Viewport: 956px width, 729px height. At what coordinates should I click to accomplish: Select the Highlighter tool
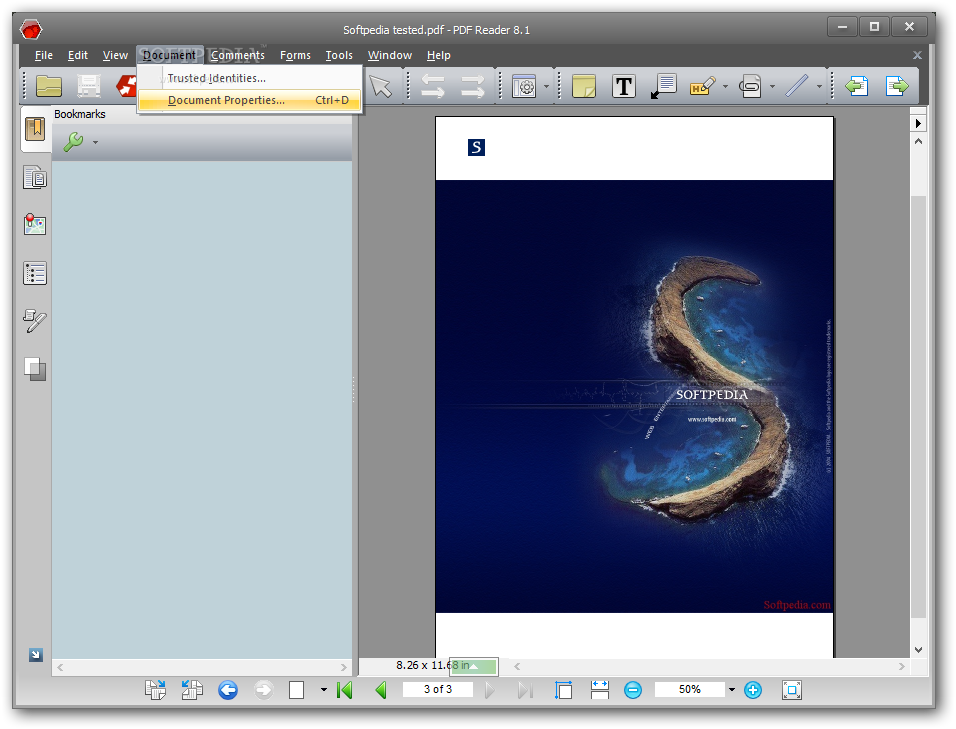(702, 86)
